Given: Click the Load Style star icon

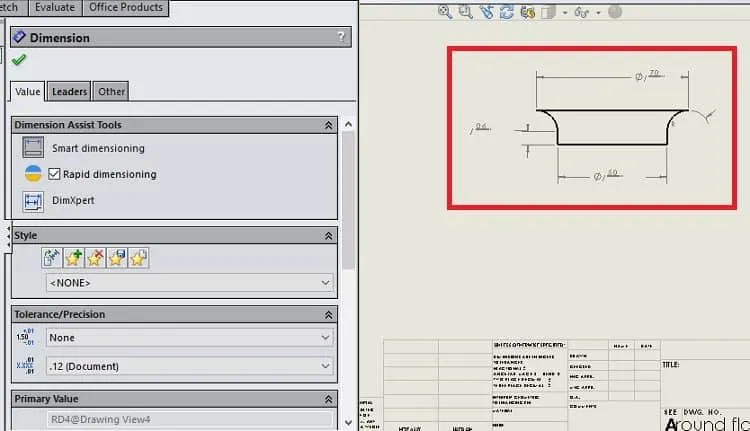Looking at the screenshot, I should point(138,258).
